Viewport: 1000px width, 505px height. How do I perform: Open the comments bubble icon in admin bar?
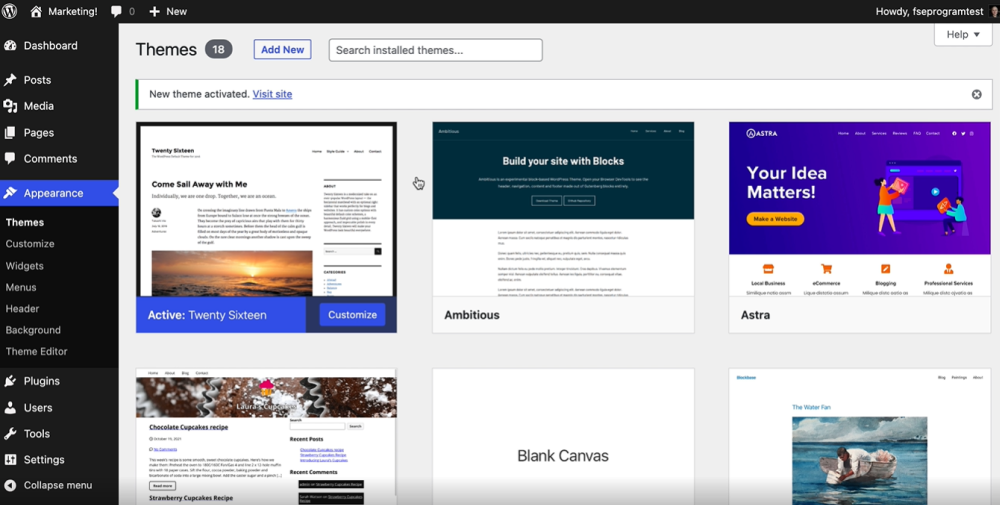(x=116, y=11)
